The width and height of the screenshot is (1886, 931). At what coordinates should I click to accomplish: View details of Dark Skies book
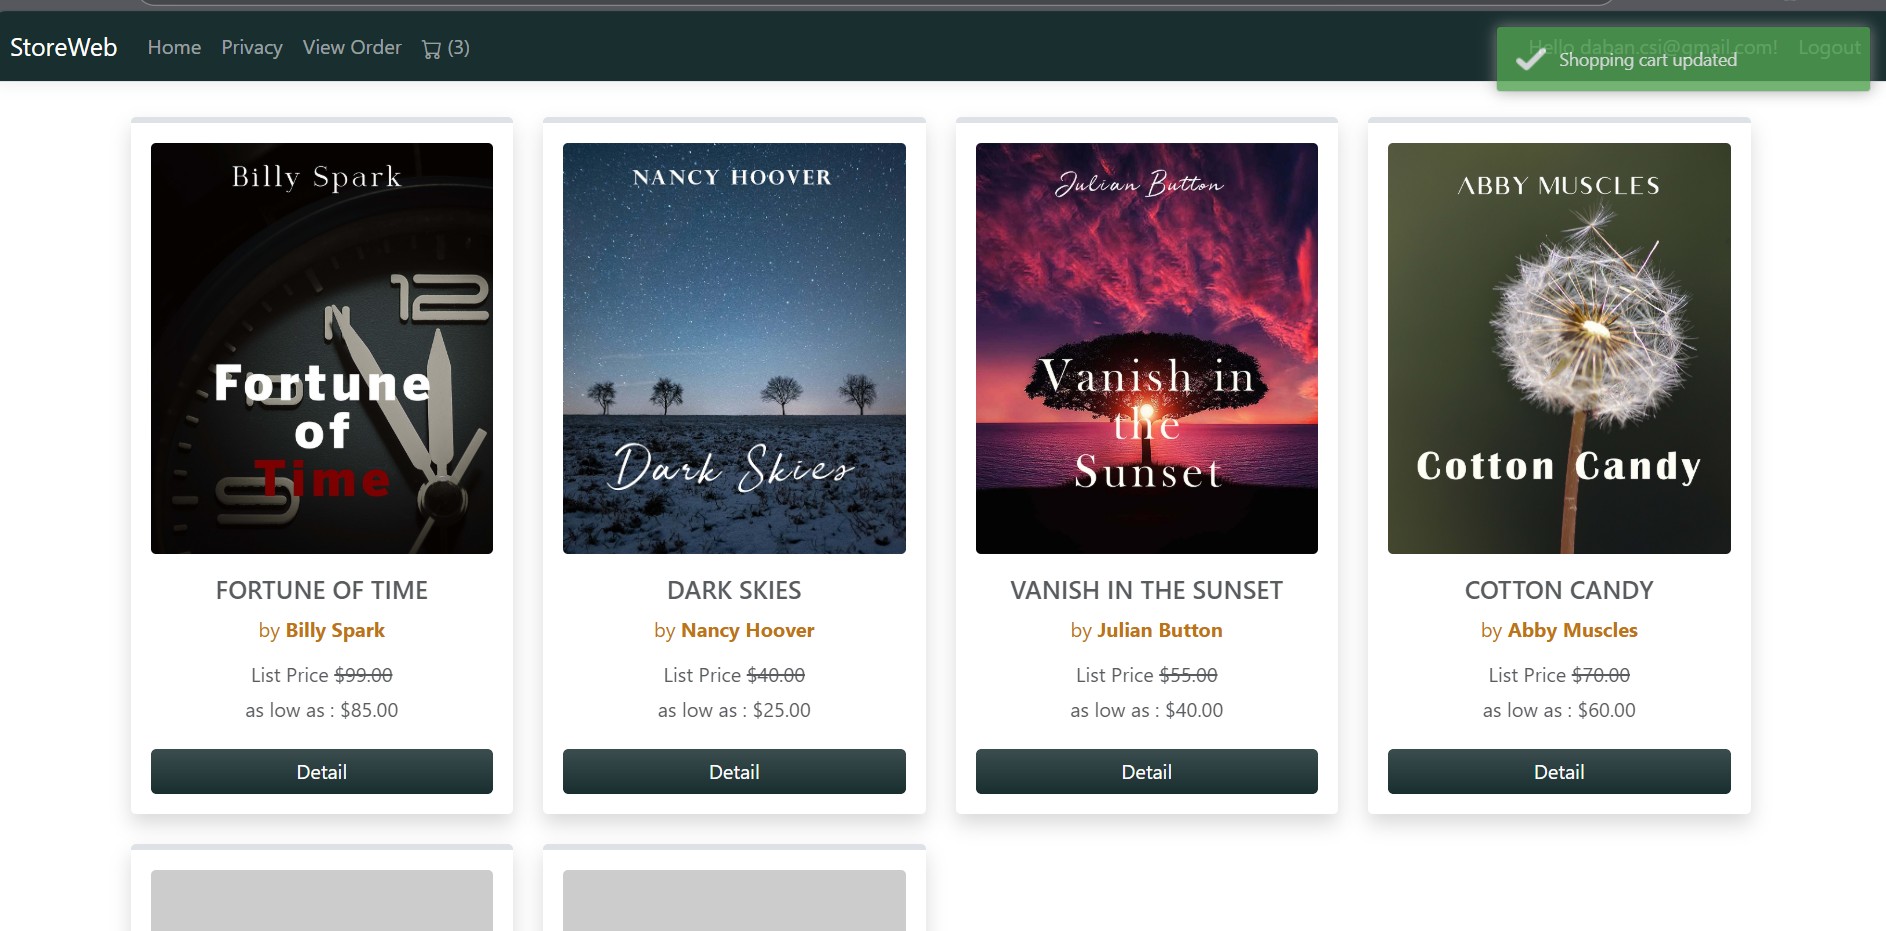click(x=734, y=771)
